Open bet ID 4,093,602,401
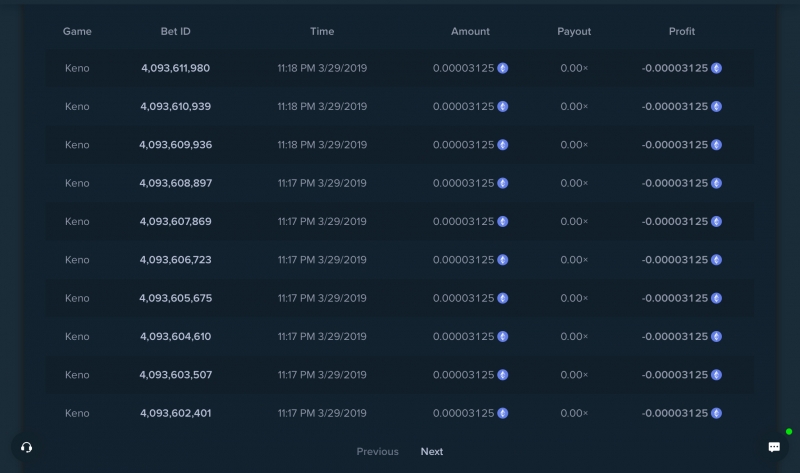Image resolution: width=800 pixels, height=473 pixels. 176,413
